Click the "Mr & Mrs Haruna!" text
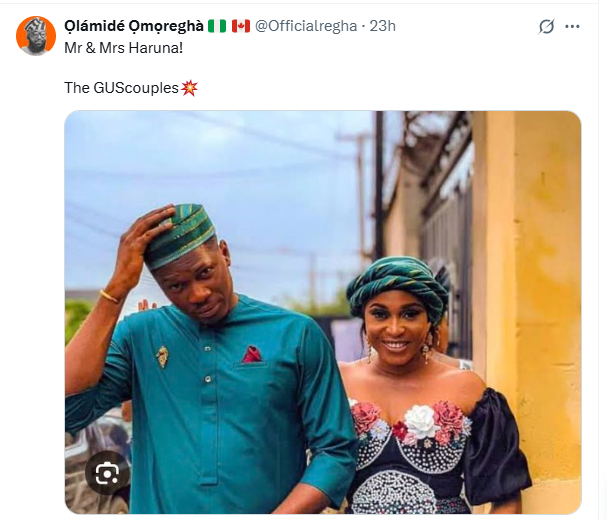This screenshot has height=520, width=607. point(112,48)
